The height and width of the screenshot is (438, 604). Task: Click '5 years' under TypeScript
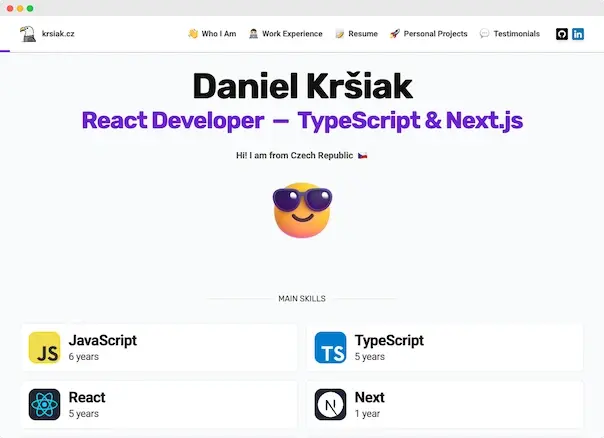click(369, 357)
